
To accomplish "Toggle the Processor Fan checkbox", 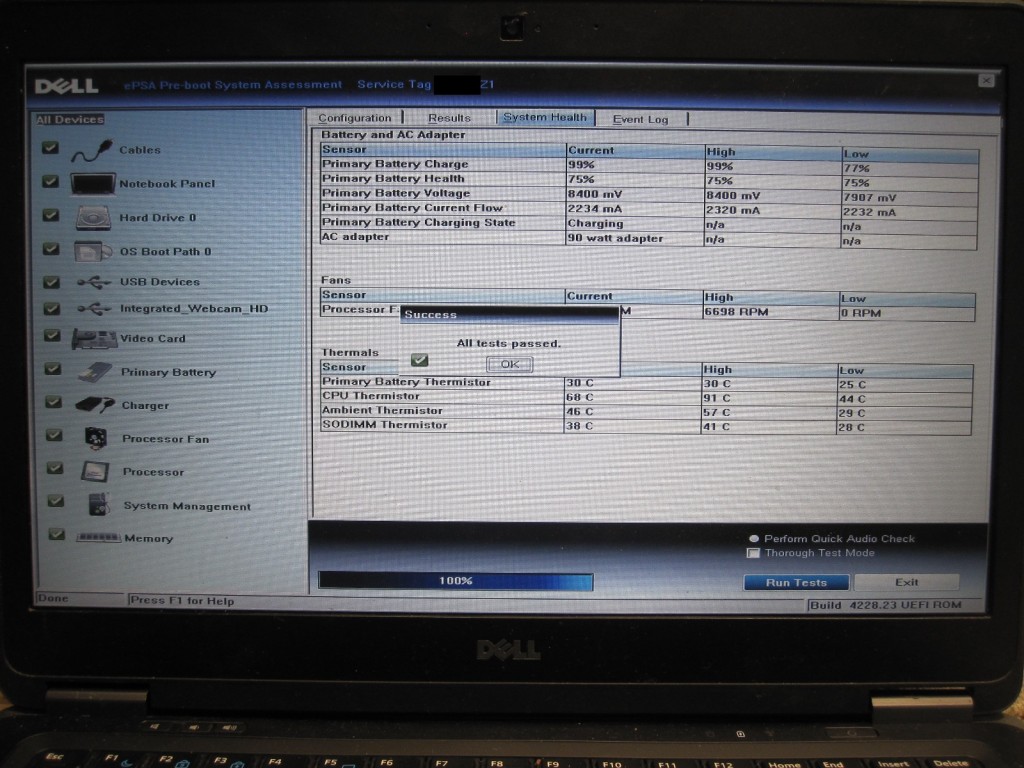I will coord(54,436).
